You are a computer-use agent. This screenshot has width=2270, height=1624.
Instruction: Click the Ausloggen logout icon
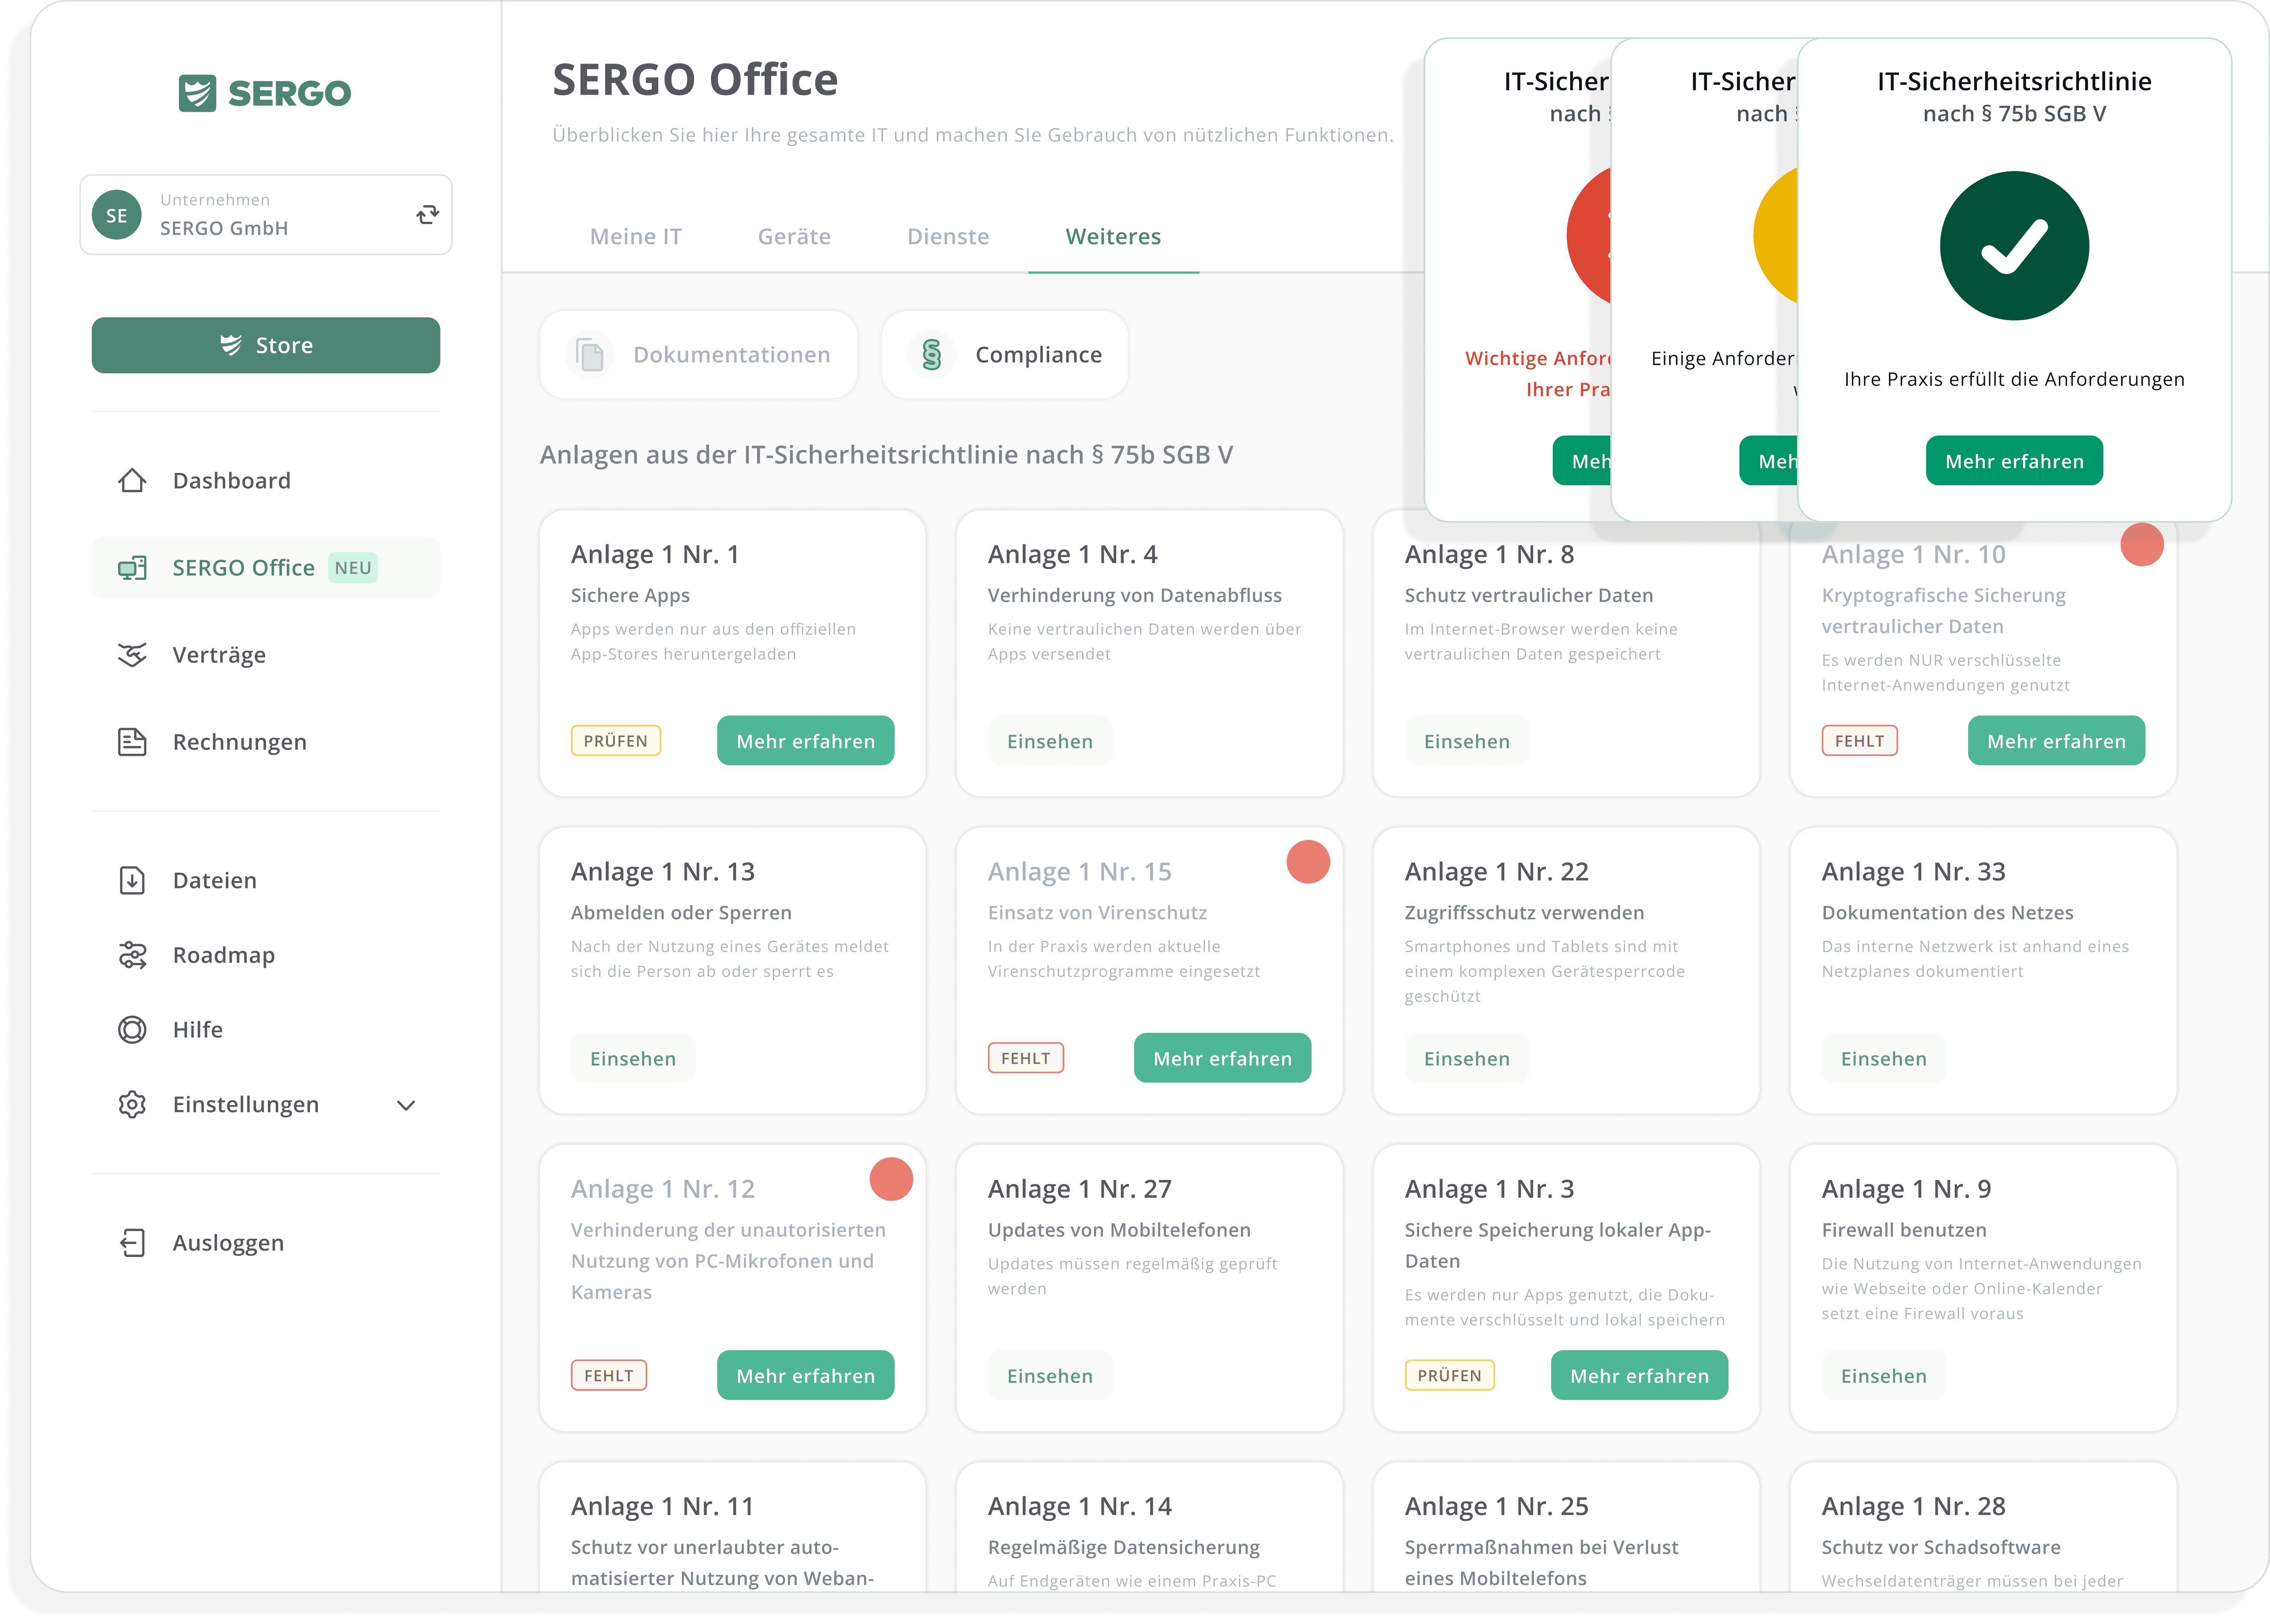pyautogui.click(x=132, y=1243)
